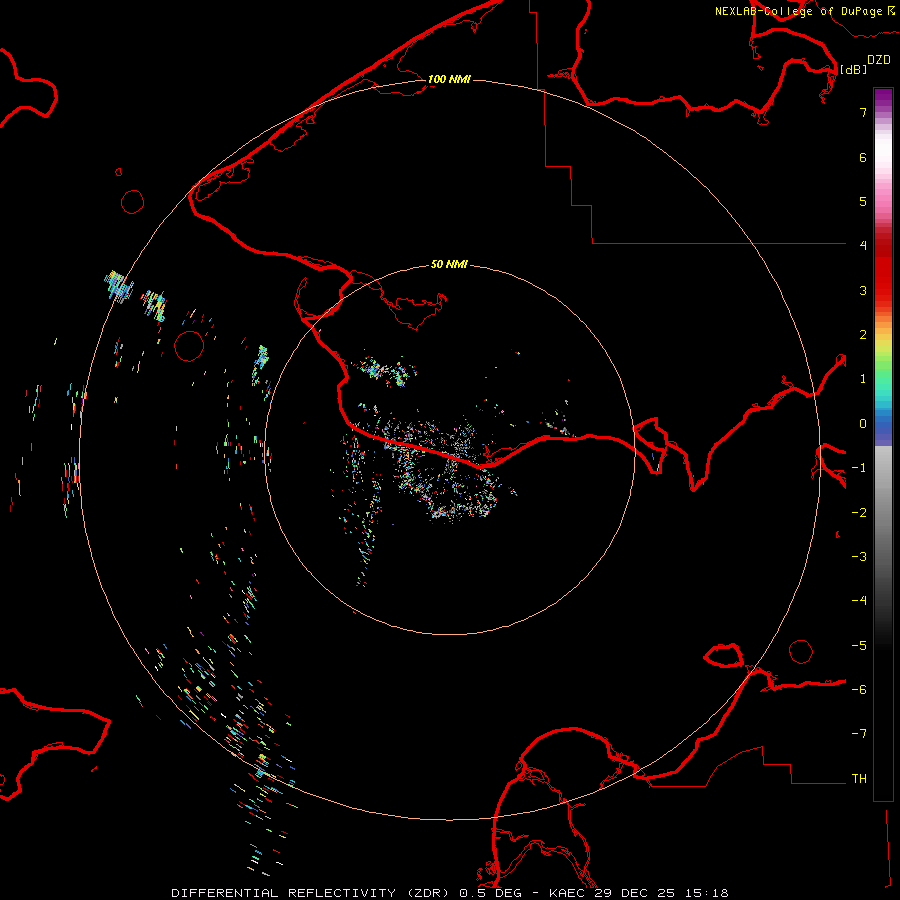Click the '-6' value on the scale
The width and height of the screenshot is (900, 900).
[859, 690]
